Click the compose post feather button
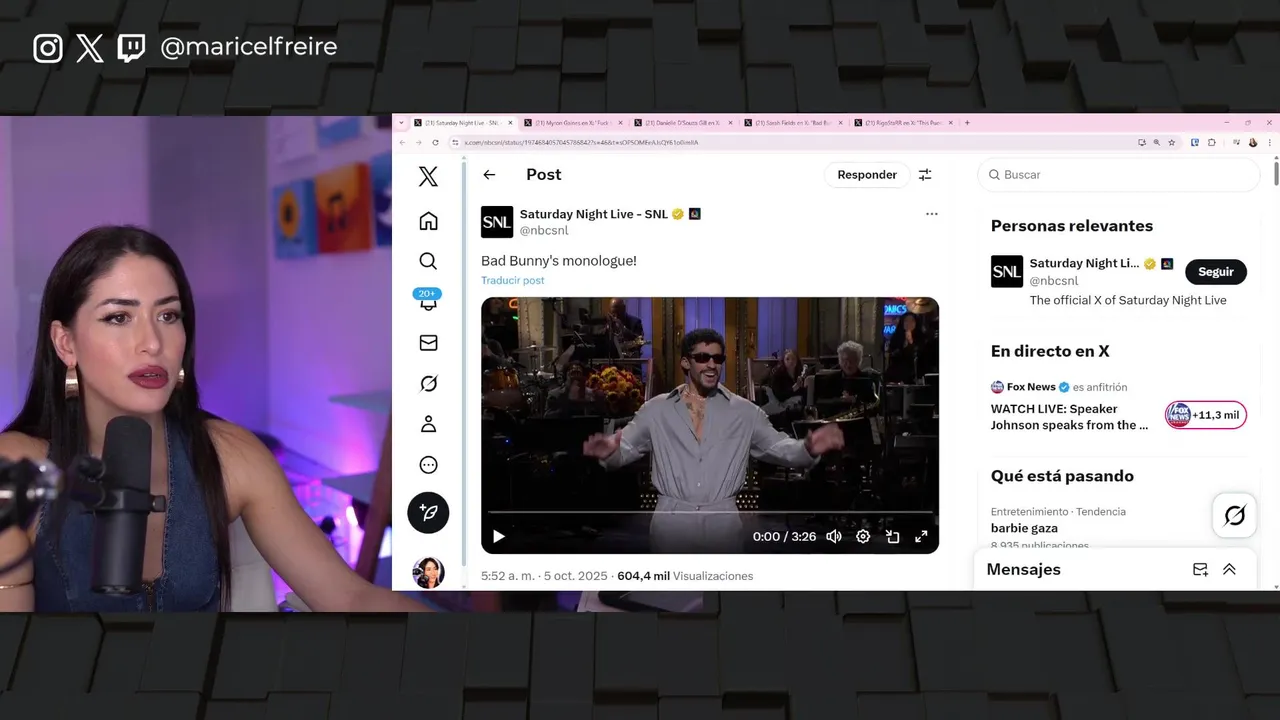Viewport: 1280px width, 720px height. [x=428, y=513]
